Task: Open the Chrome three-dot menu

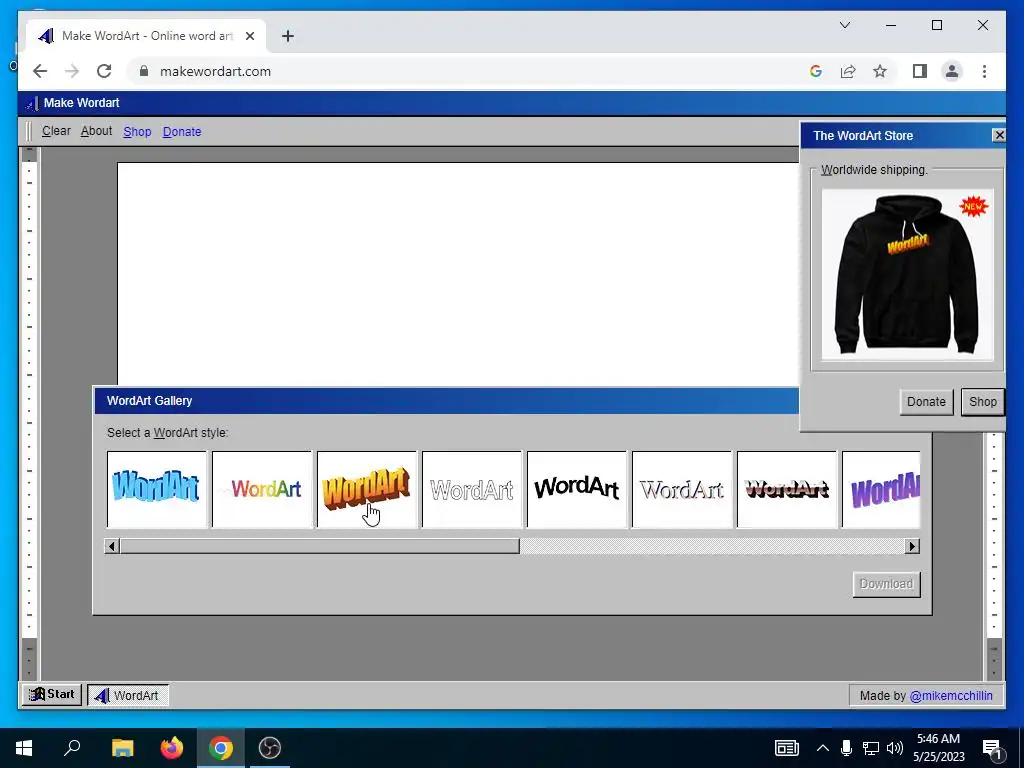Action: point(984,71)
